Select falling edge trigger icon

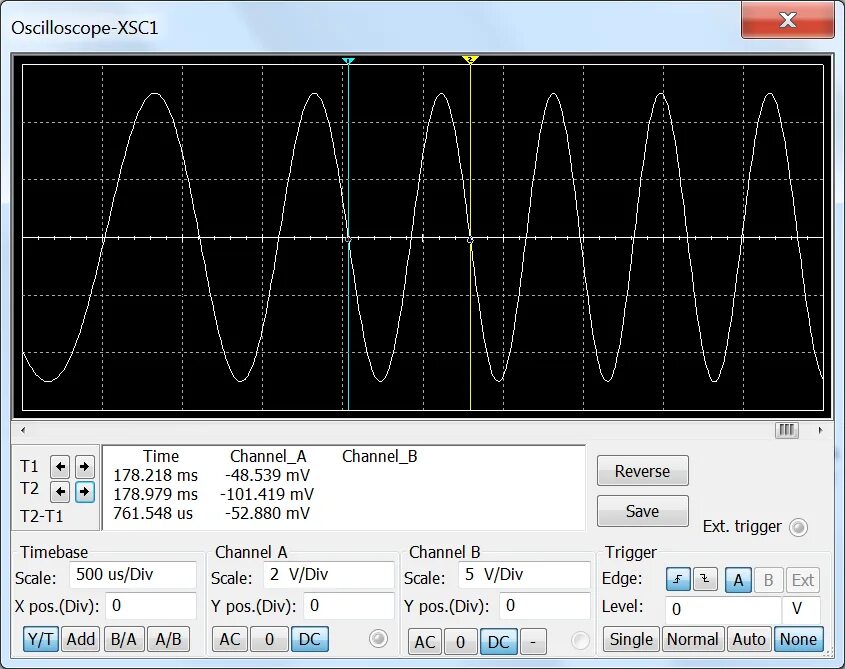click(x=705, y=580)
